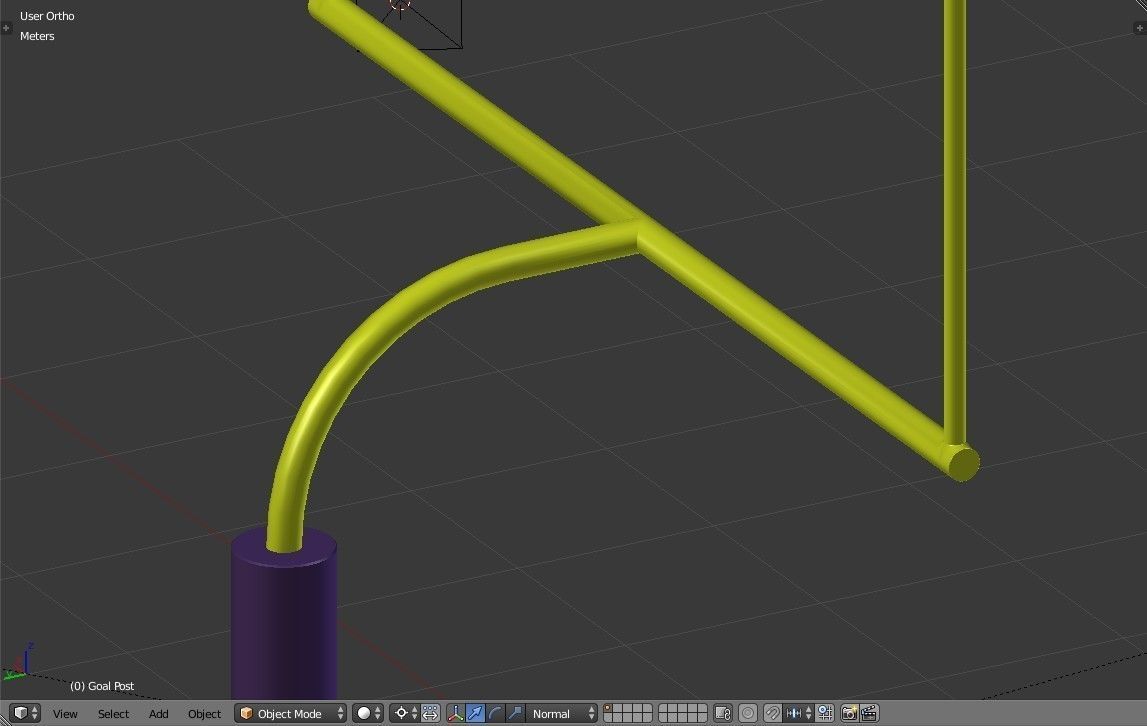Screen dimensions: 1147x726
Task: Click the Select menu in the header
Action: (x=113, y=713)
